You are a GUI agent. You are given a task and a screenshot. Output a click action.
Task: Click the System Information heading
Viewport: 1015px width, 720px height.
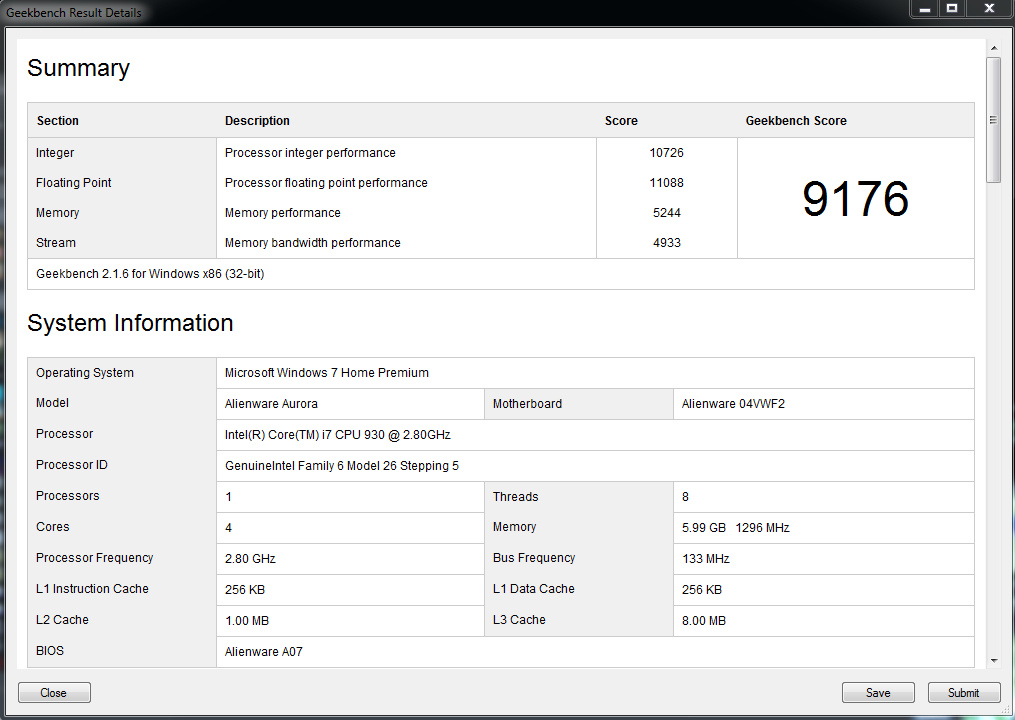coord(130,323)
